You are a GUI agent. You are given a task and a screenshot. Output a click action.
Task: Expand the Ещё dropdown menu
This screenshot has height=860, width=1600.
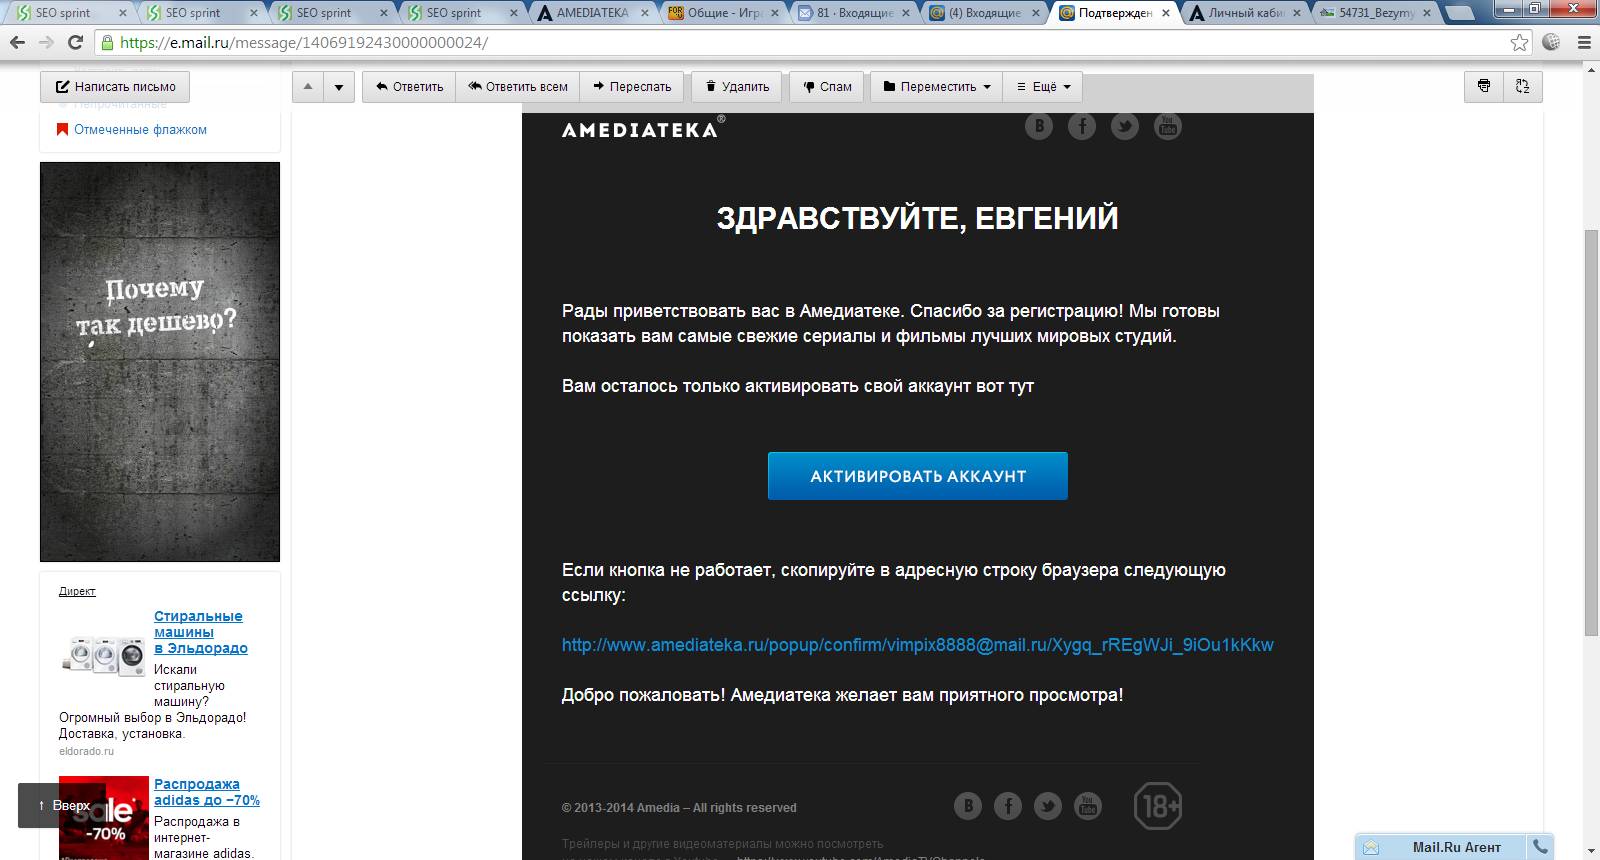(x=1043, y=87)
